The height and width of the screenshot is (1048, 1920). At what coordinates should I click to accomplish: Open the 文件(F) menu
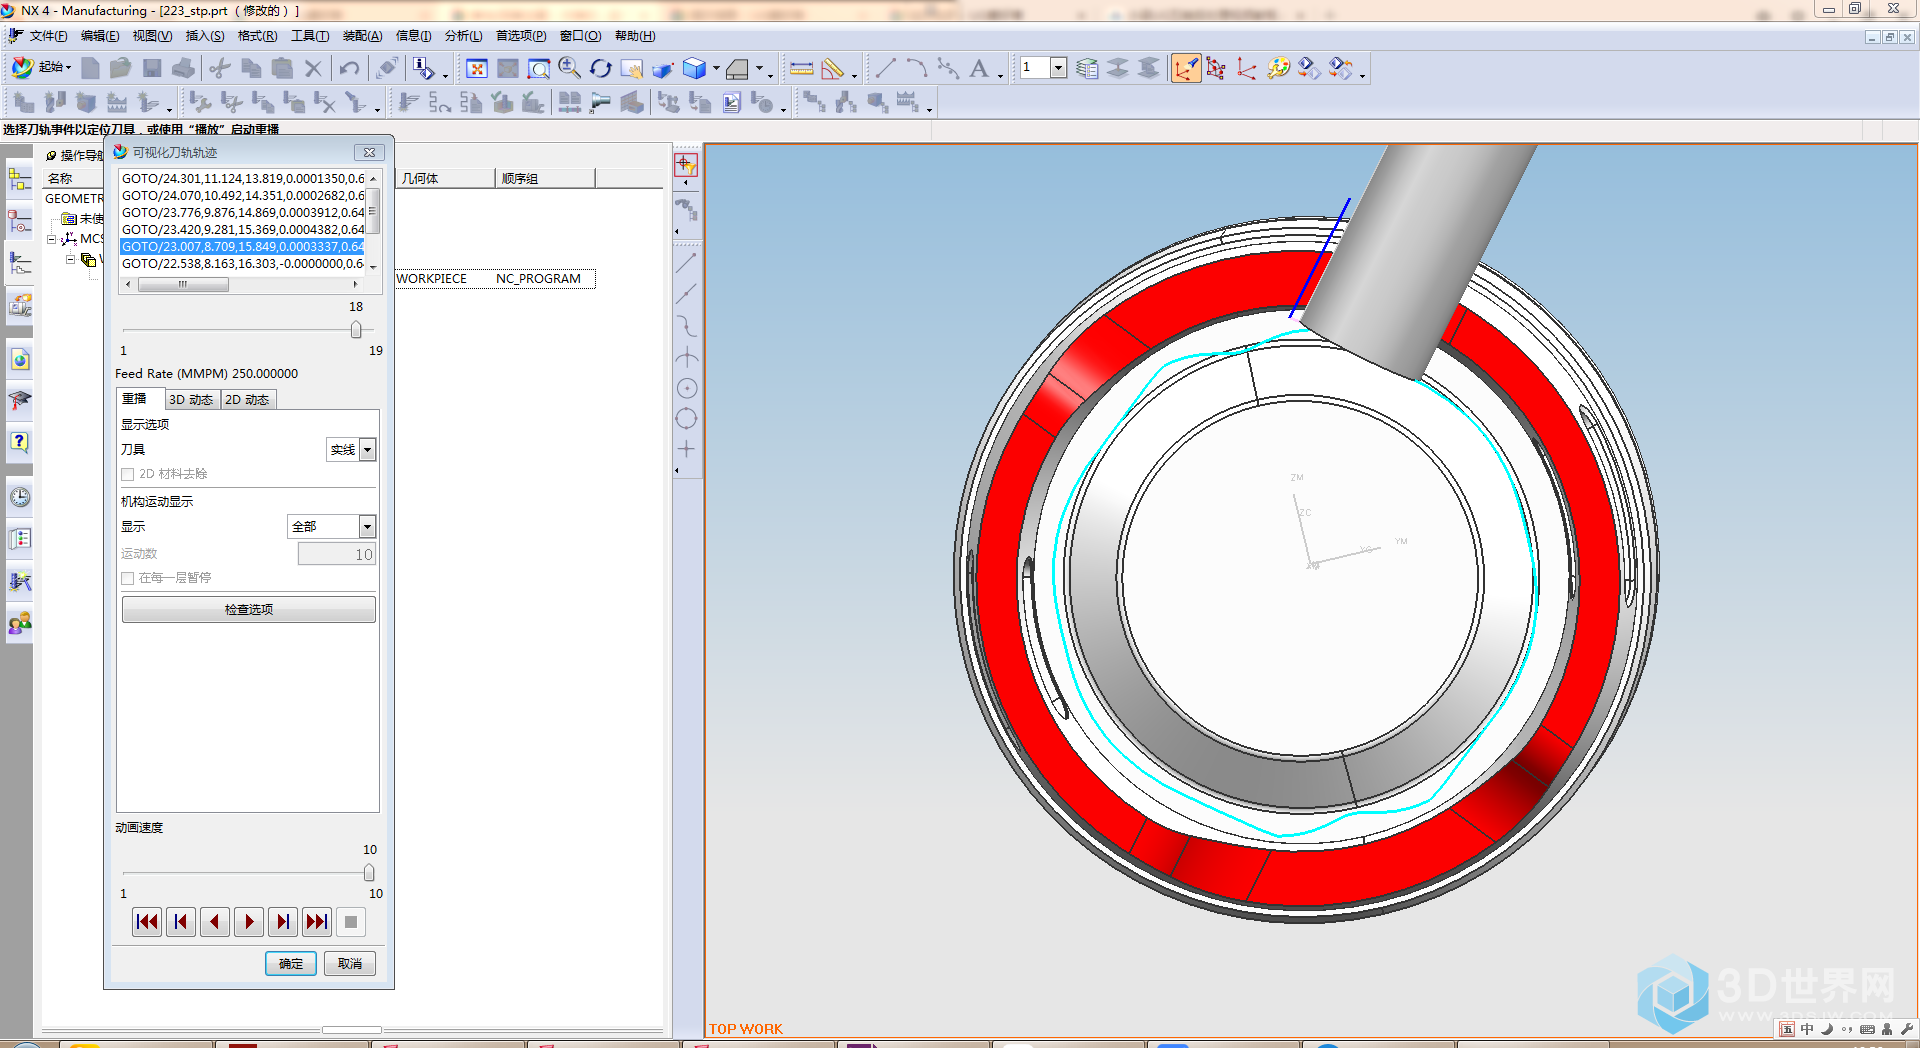coord(48,36)
